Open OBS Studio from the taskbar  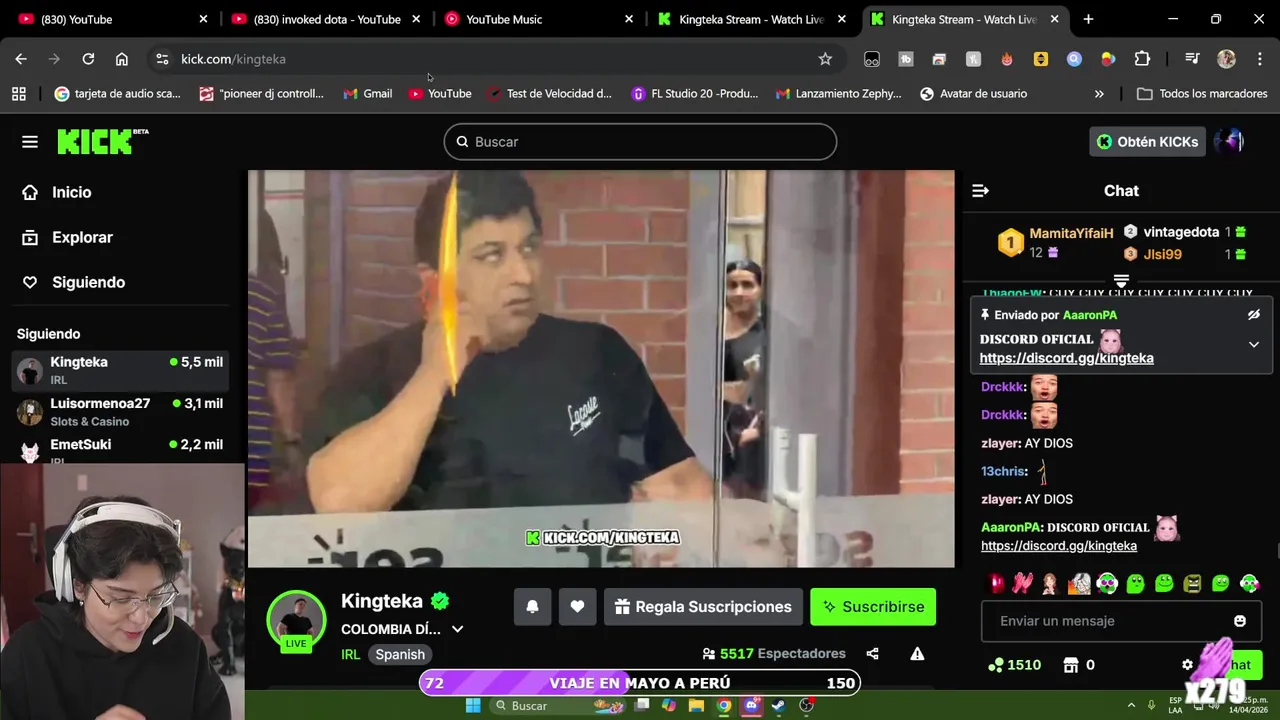pos(806,705)
